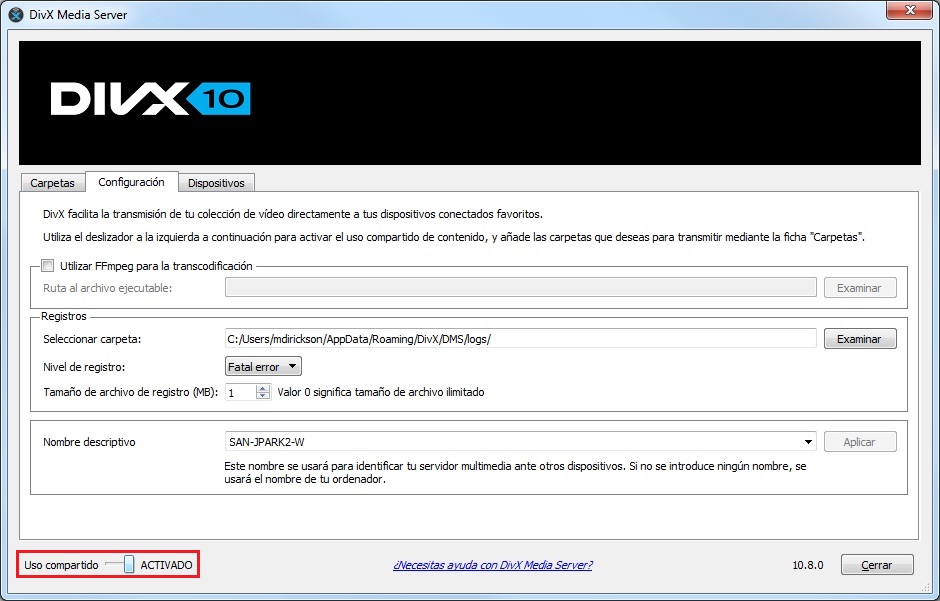Click the log file size number field

240,392
